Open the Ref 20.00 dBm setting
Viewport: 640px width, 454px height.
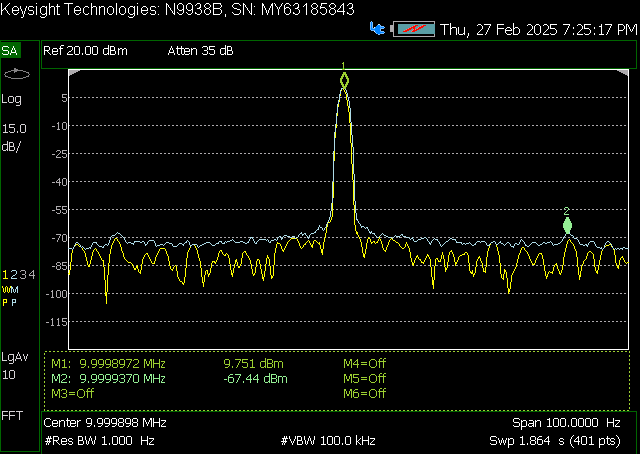pyautogui.click(x=85, y=51)
